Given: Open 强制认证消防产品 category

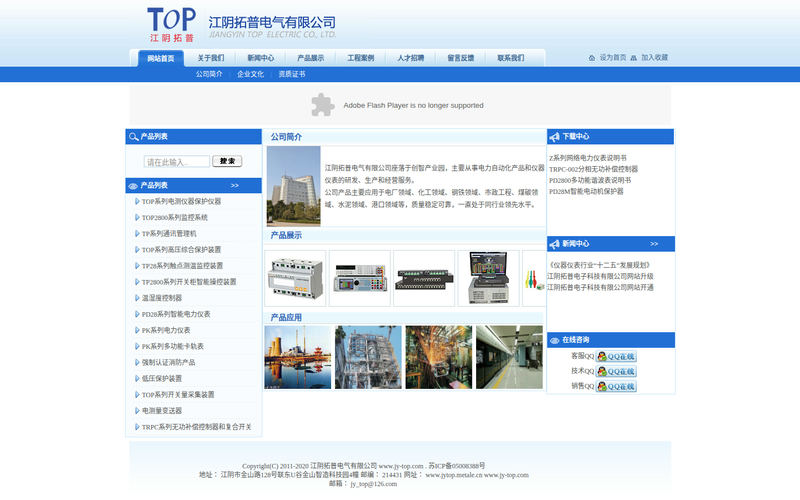Looking at the screenshot, I should coord(168,363).
